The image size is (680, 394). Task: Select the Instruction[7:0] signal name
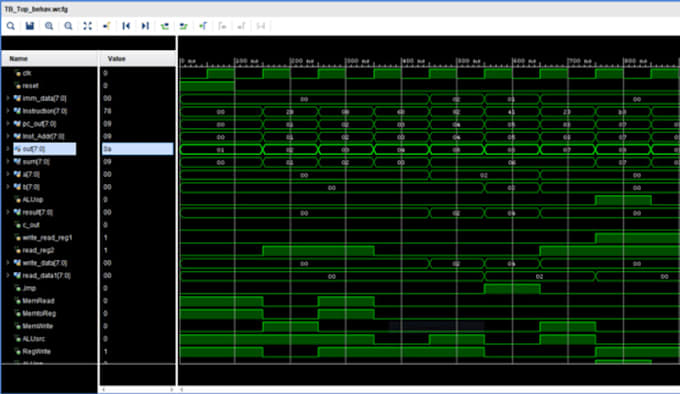(x=45, y=111)
